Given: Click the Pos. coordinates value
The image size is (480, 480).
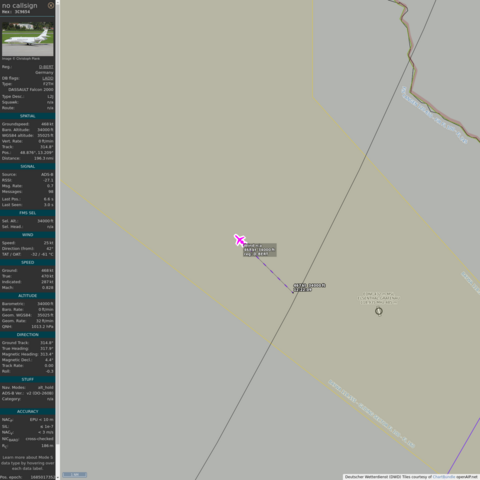Looking at the screenshot, I should tap(36, 153).
